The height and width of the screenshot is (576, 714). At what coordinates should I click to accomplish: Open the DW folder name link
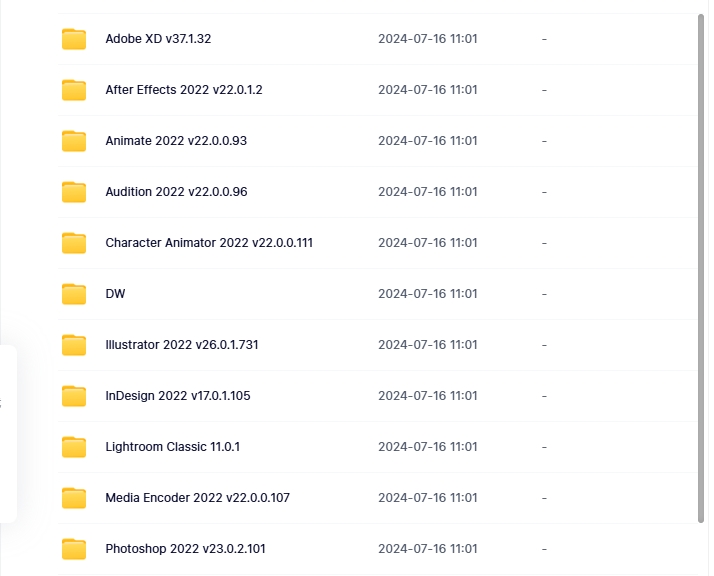coord(115,294)
